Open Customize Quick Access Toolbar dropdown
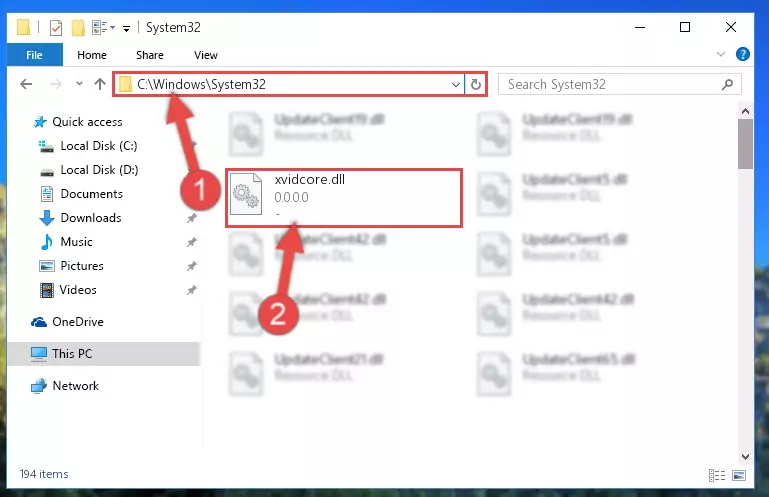The width and height of the screenshot is (769, 497). [x=126, y=28]
